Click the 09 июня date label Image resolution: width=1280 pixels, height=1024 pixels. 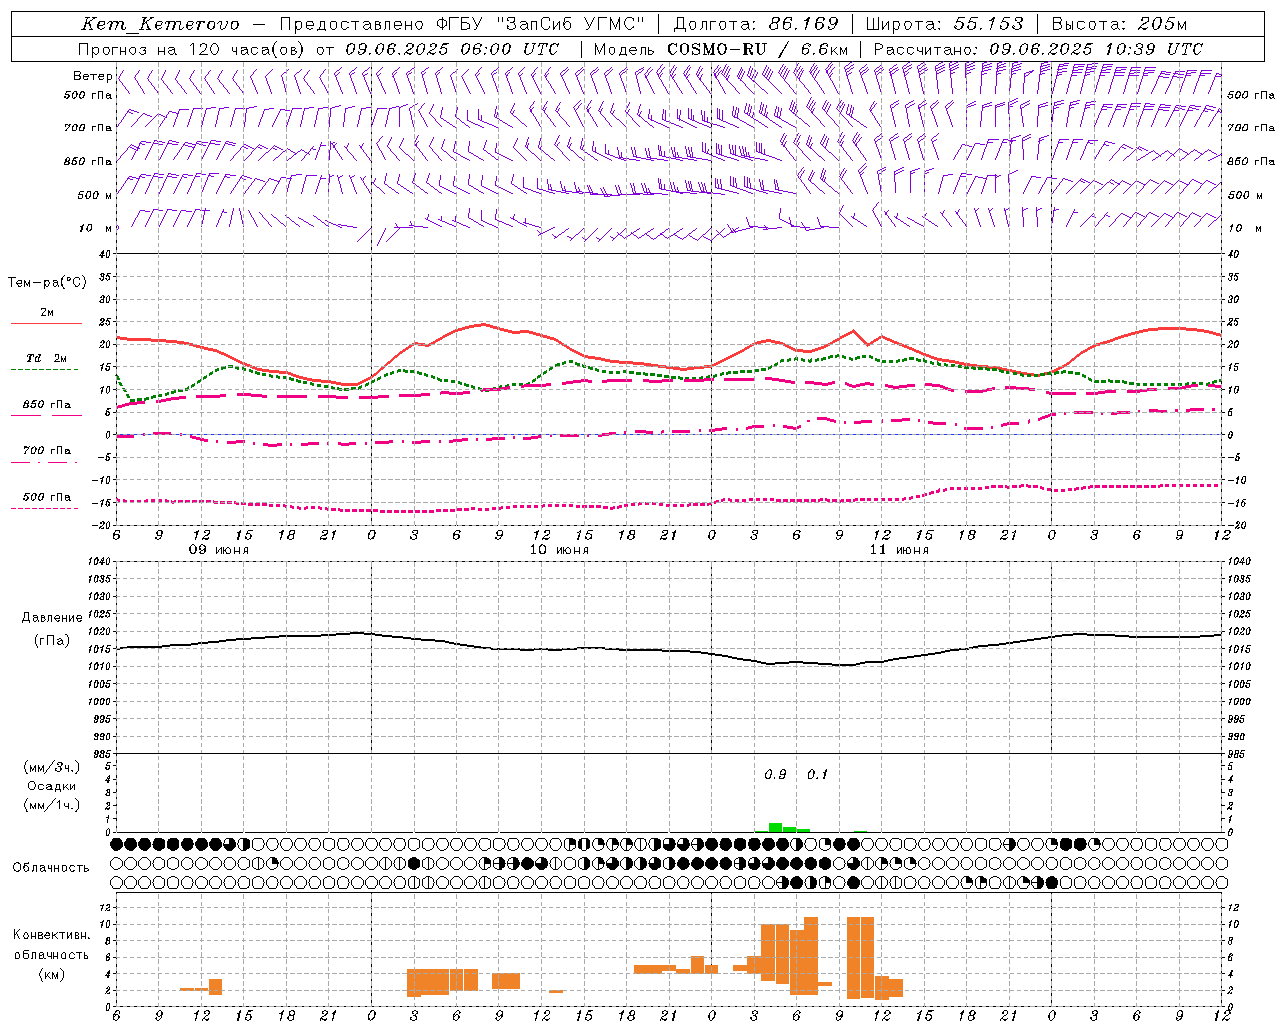coord(219,550)
